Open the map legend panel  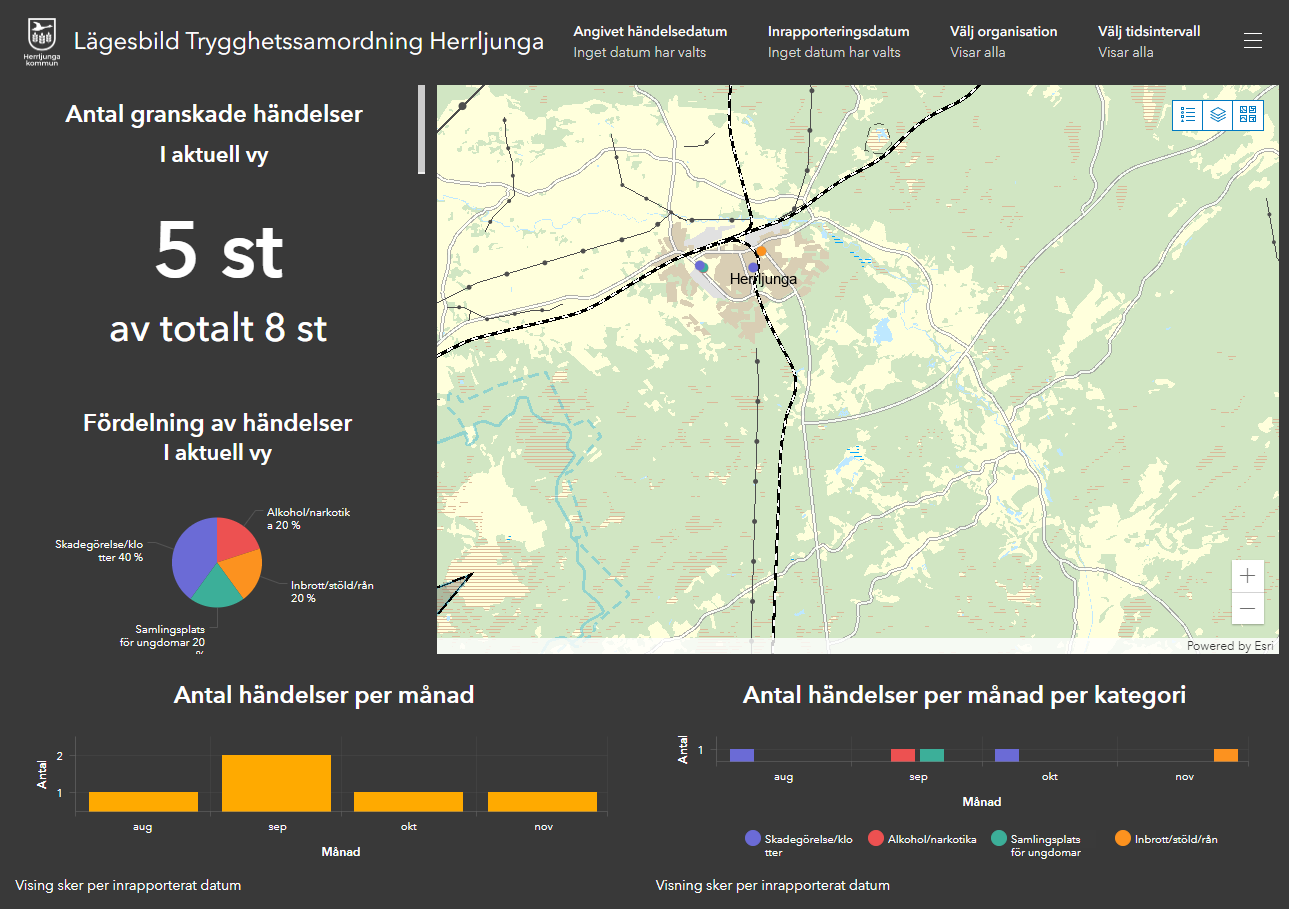click(x=1187, y=115)
